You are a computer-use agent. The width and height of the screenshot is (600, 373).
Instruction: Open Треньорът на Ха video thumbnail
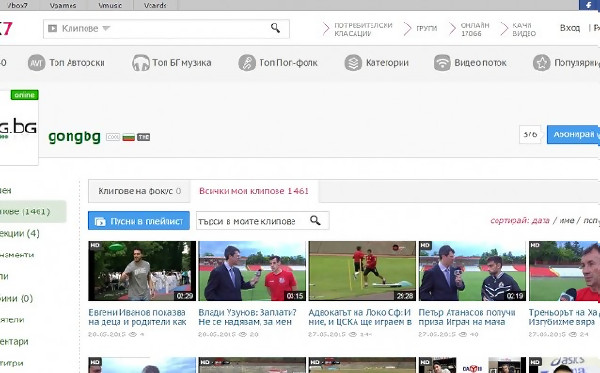click(x=564, y=271)
